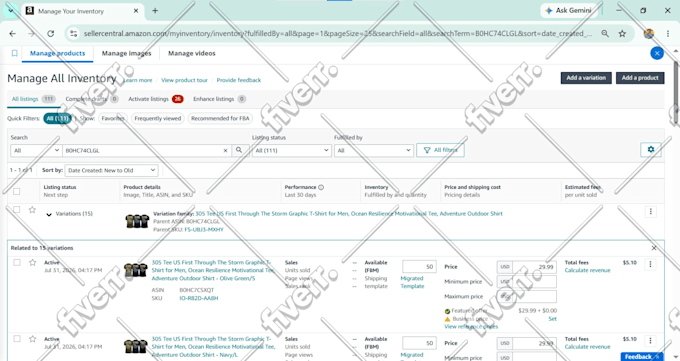This screenshot has width=680, height=361.
Task: Switch to Manage products tab
Action: [x=57, y=53]
